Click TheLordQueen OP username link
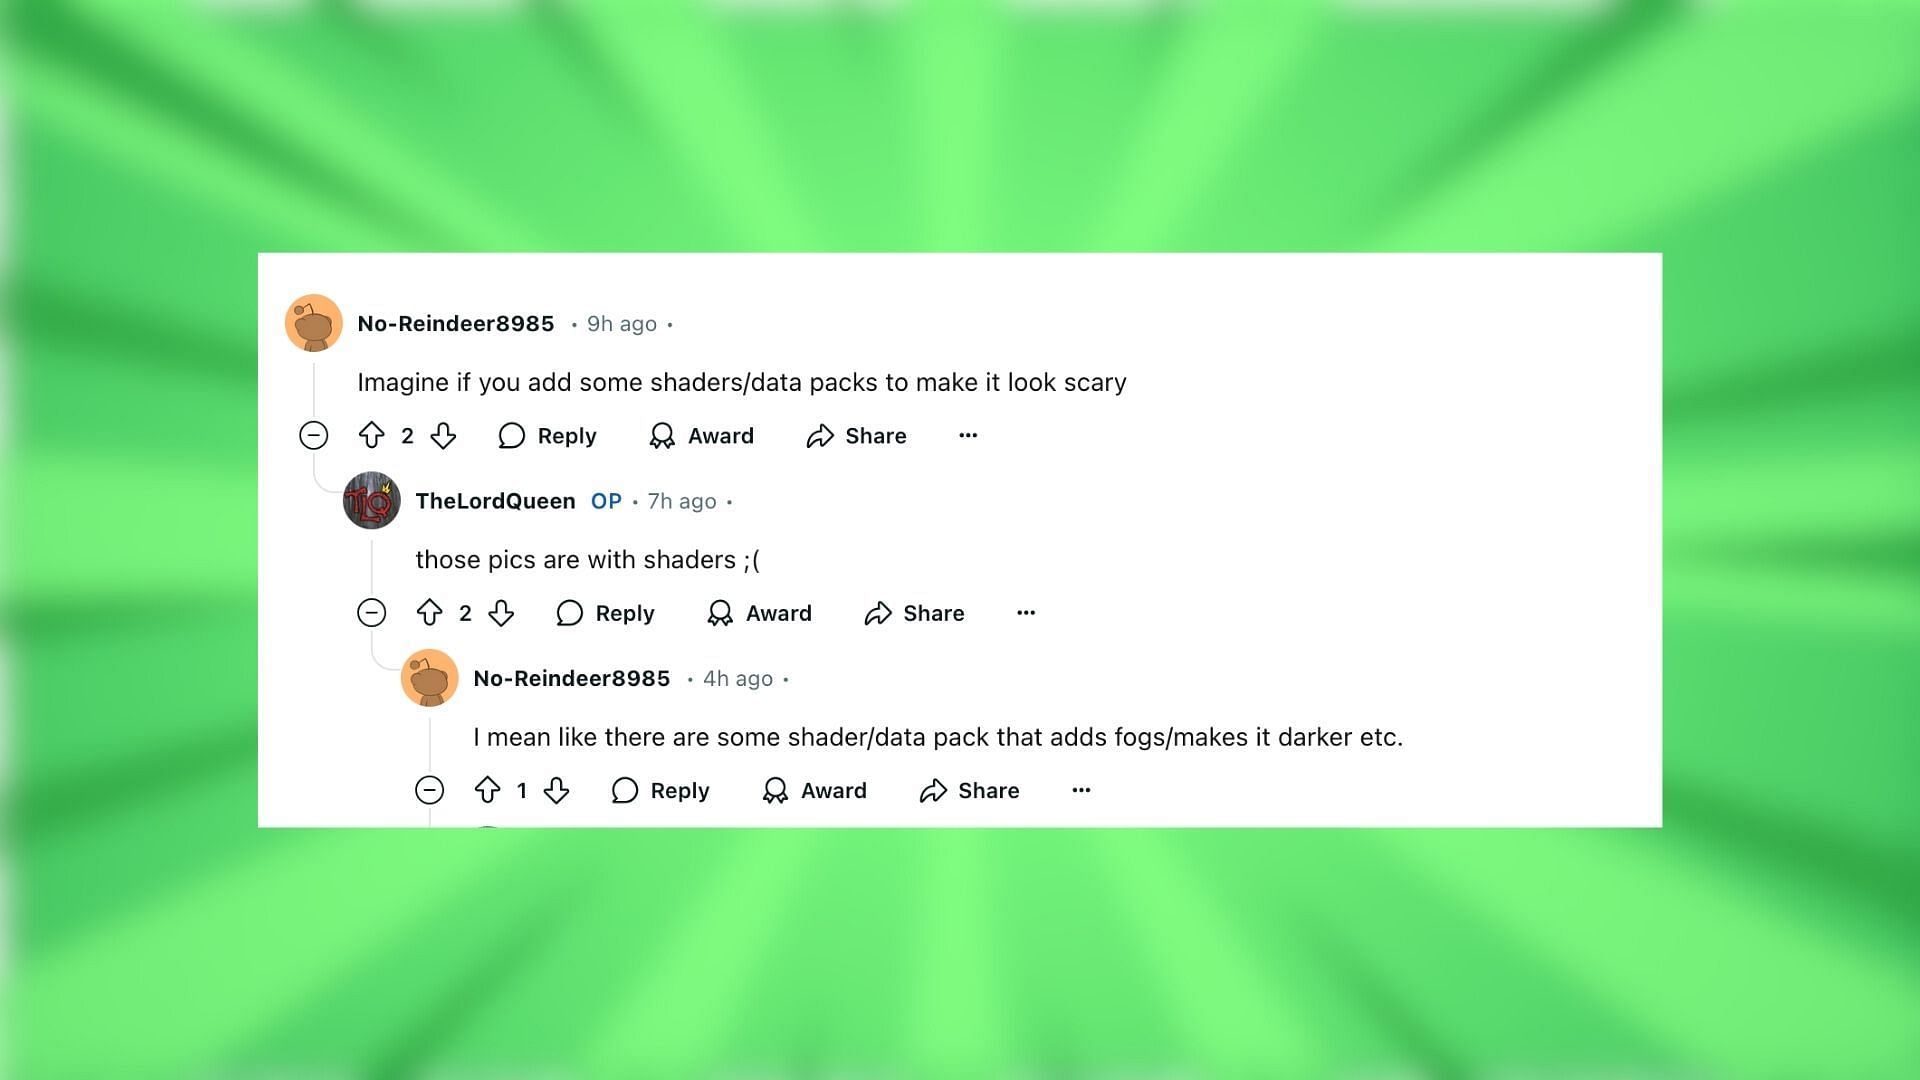This screenshot has height=1080, width=1920. coord(495,501)
